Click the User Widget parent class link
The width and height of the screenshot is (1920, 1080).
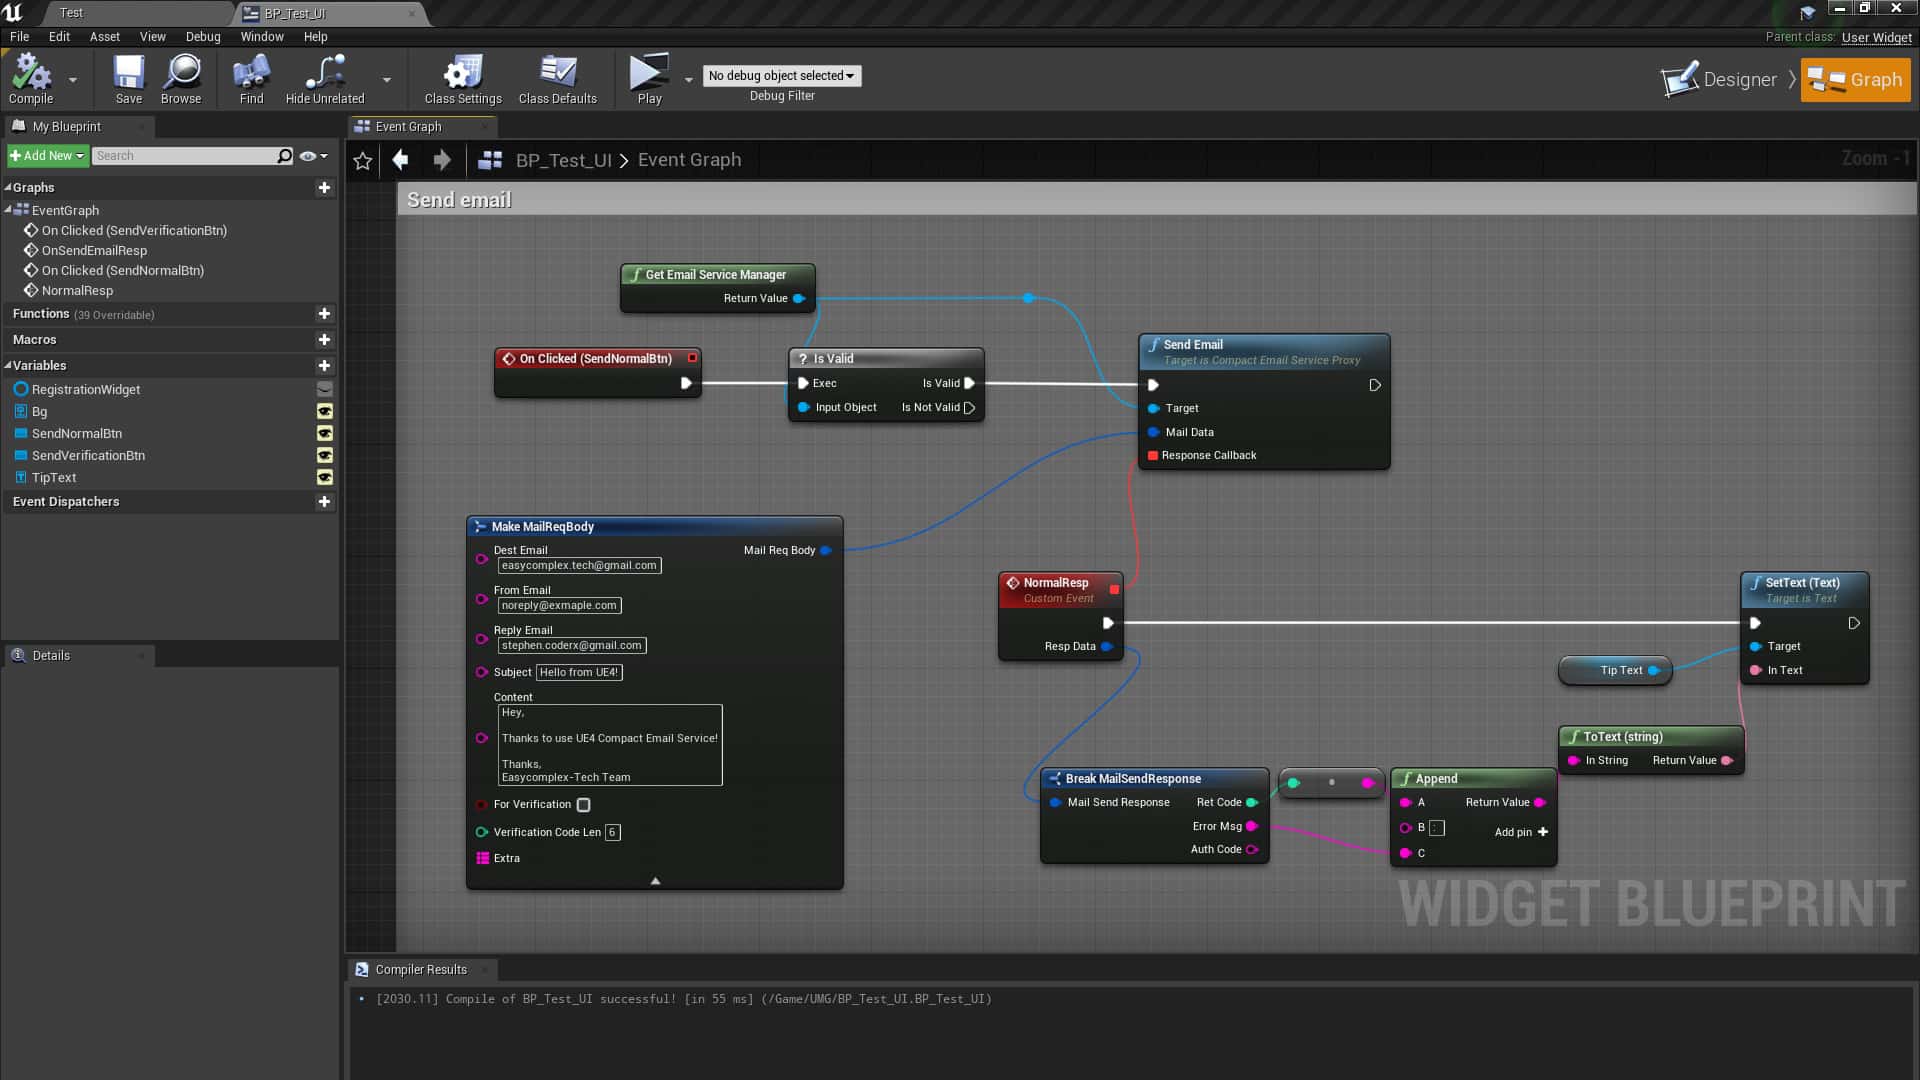pos(1876,38)
